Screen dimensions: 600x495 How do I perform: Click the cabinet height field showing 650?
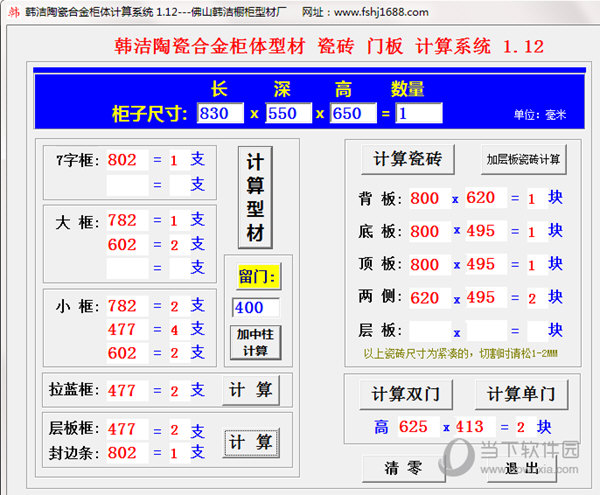pos(353,113)
